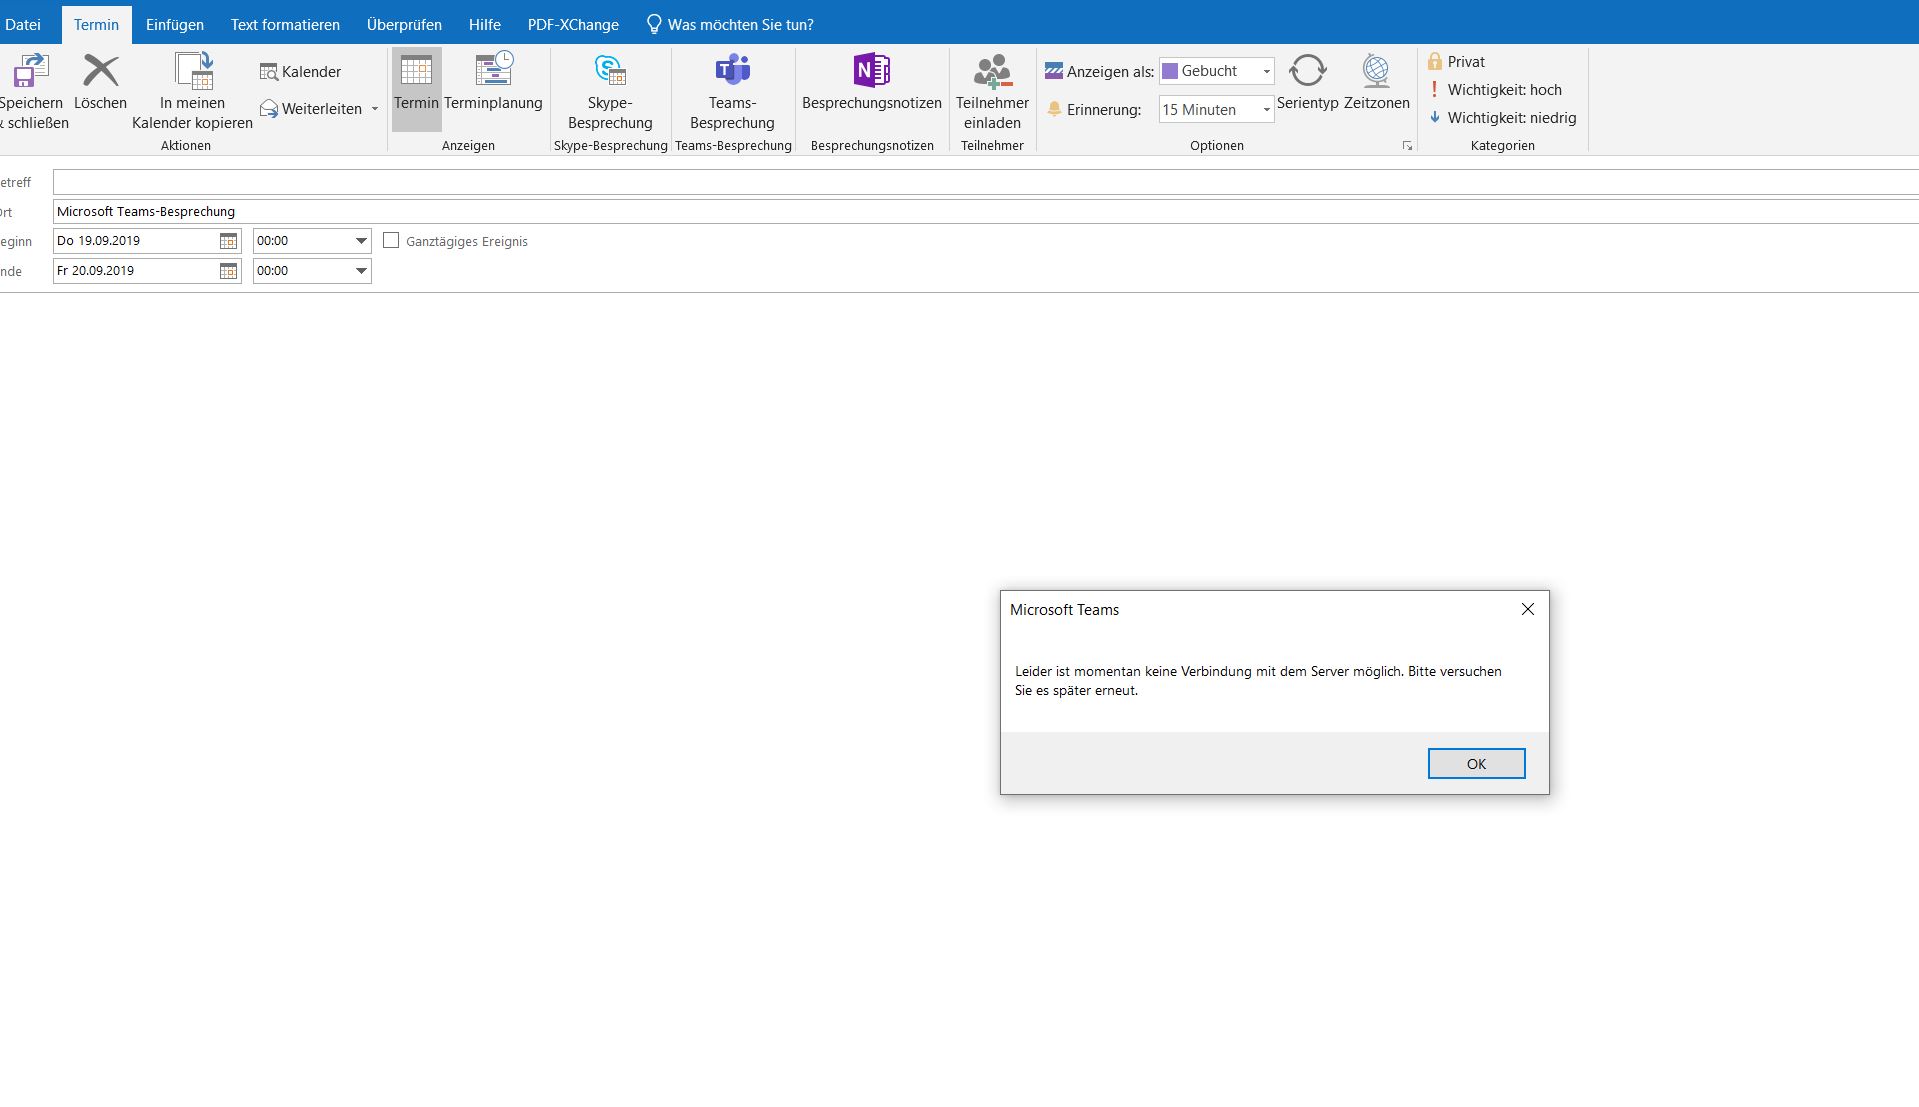The height and width of the screenshot is (1107, 1919).
Task: Switch to Text formatieren tab
Action: (x=285, y=24)
